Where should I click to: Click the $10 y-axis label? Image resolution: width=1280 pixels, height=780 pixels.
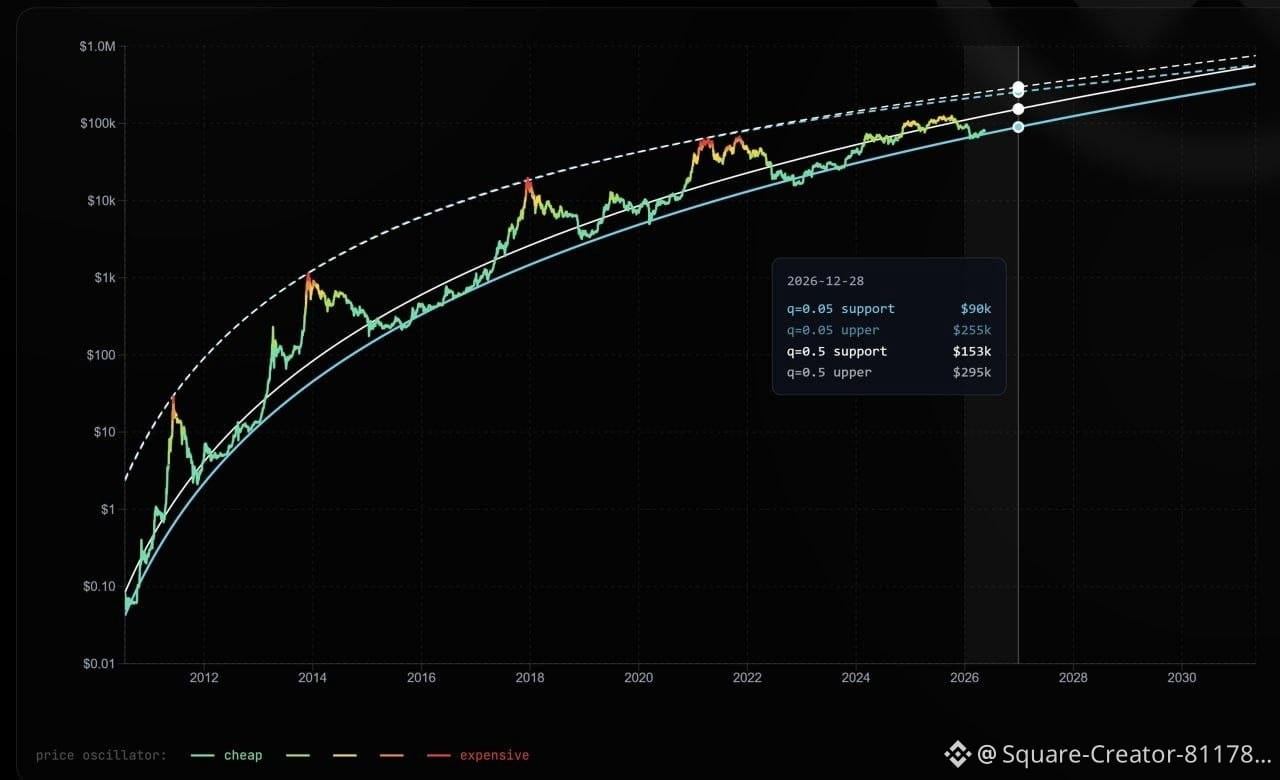click(105, 432)
